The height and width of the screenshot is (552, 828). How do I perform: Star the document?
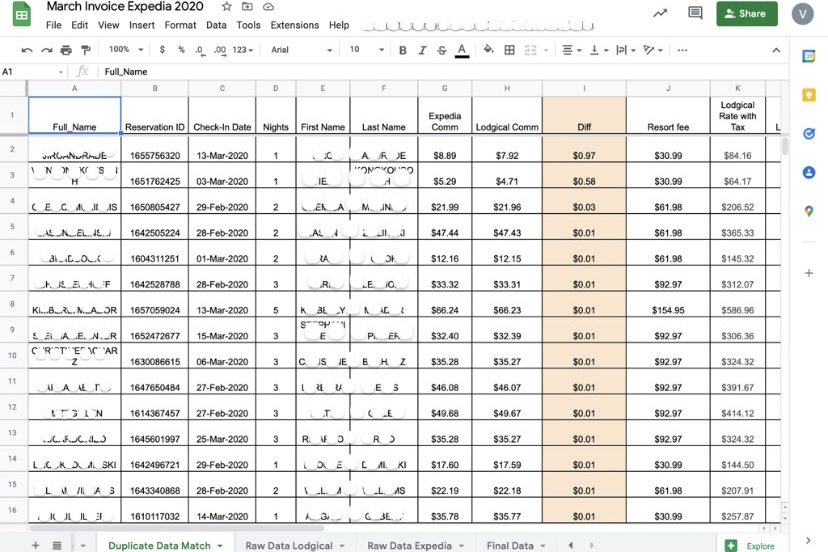(227, 7)
